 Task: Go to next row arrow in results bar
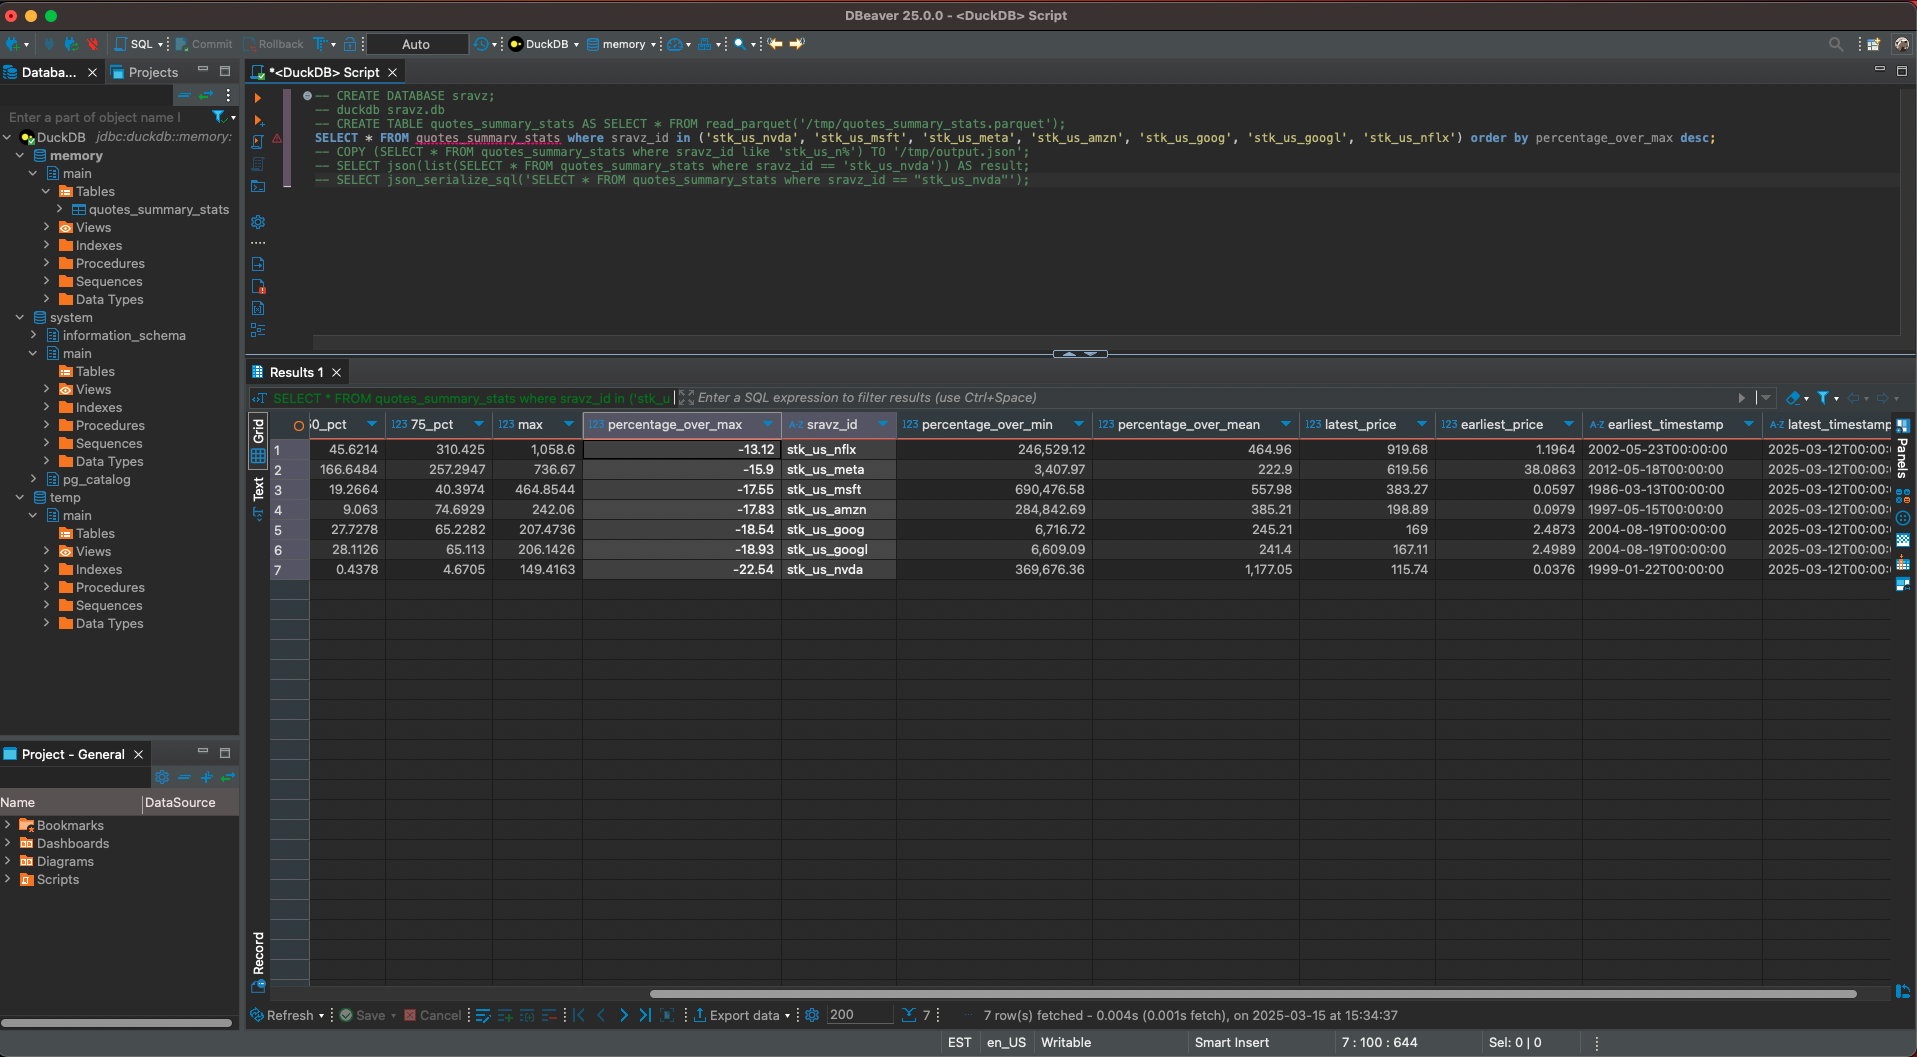coord(623,1015)
